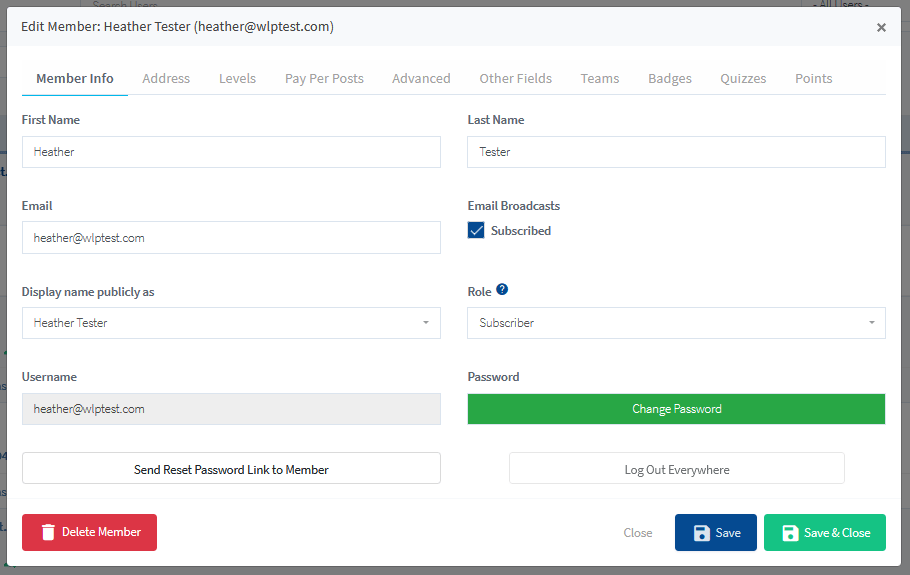Go to the Pay Per Posts tab

tap(324, 78)
